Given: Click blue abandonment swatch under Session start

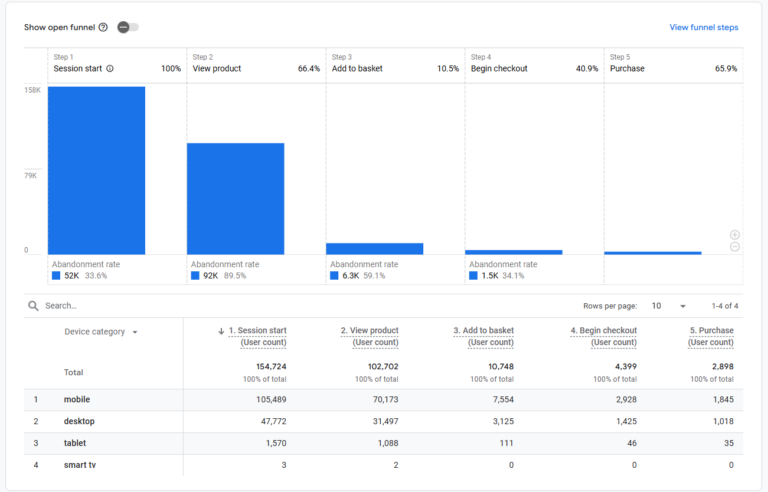Looking at the screenshot, I should (56, 275).
